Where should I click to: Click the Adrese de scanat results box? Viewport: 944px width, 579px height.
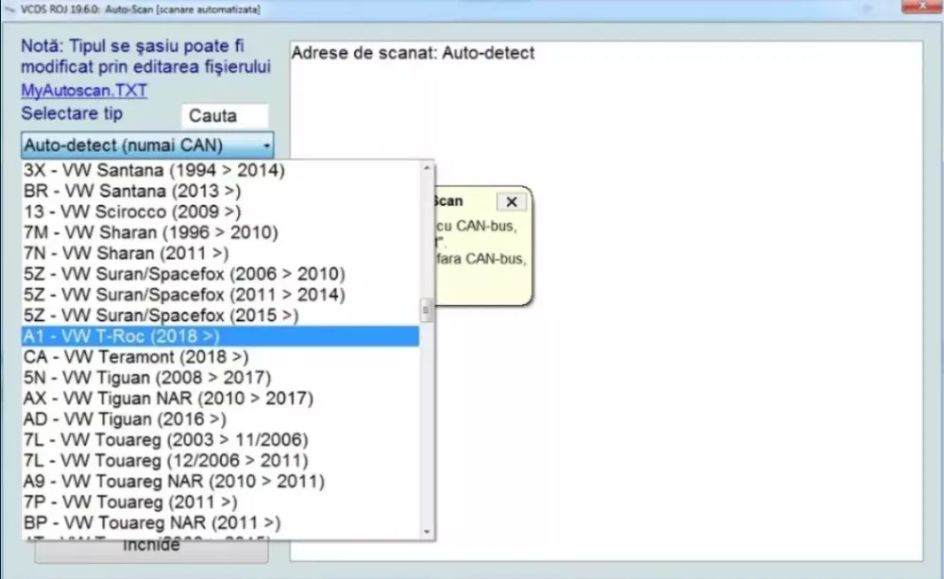tap(606, 301)
